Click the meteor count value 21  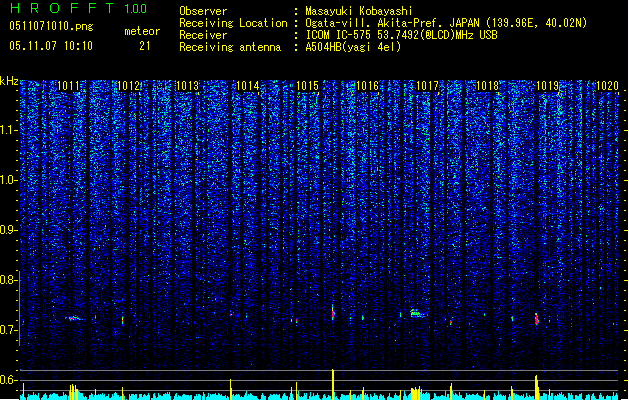pyautogui.click(x=144, y=46)
